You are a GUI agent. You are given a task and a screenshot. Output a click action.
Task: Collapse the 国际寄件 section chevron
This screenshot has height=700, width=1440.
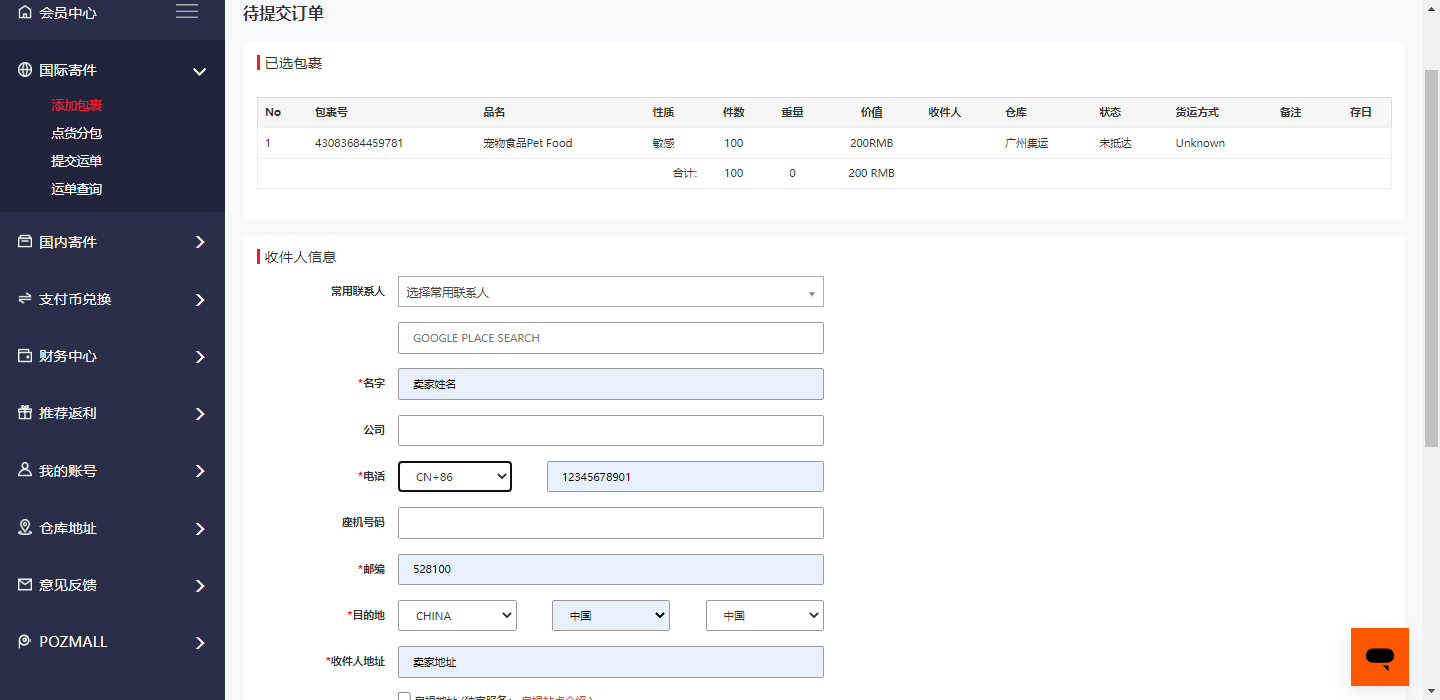200,71
